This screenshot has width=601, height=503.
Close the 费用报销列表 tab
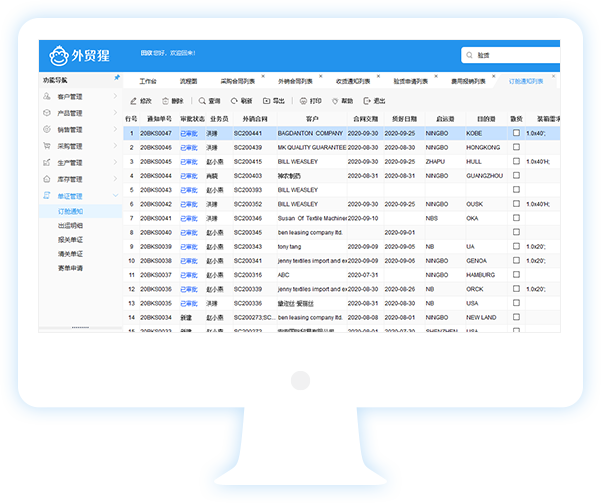pos(494,76)
